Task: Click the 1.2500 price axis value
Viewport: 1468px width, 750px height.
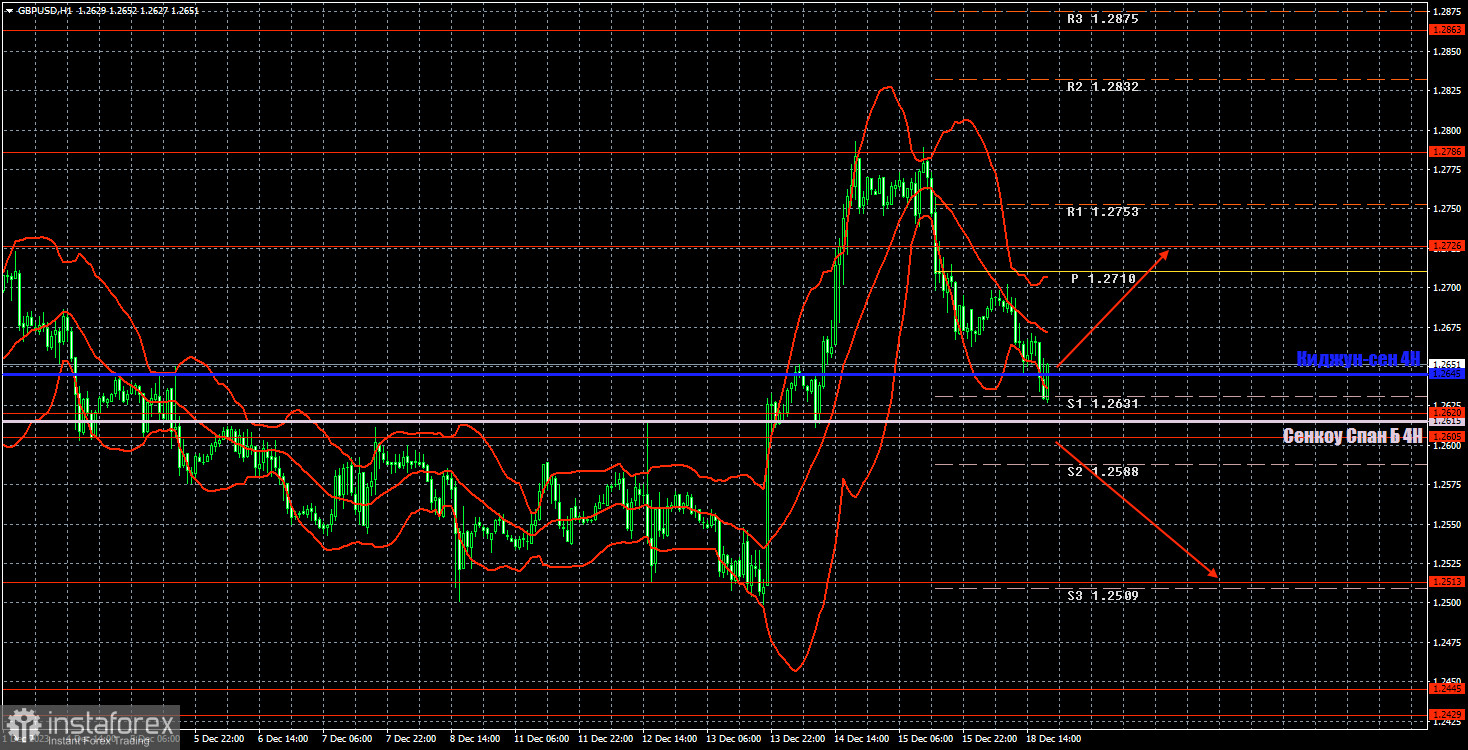Action: coord(1447,603)
